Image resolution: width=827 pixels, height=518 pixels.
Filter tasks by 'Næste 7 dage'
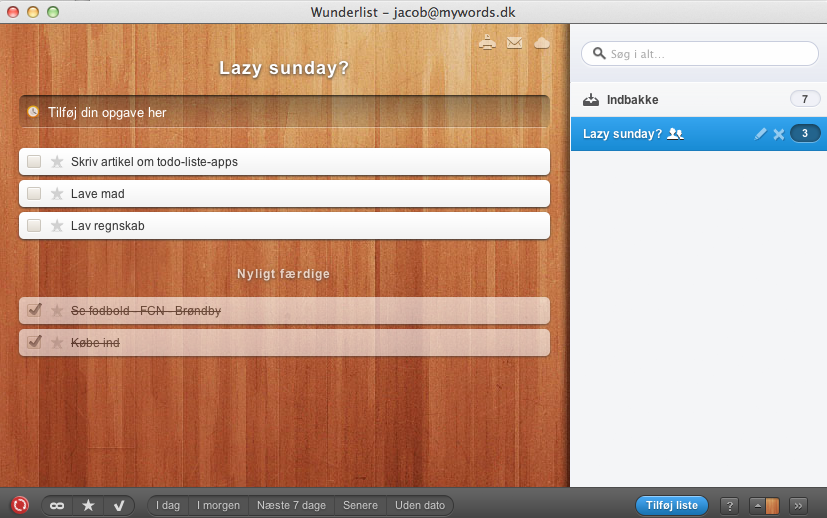291,505
